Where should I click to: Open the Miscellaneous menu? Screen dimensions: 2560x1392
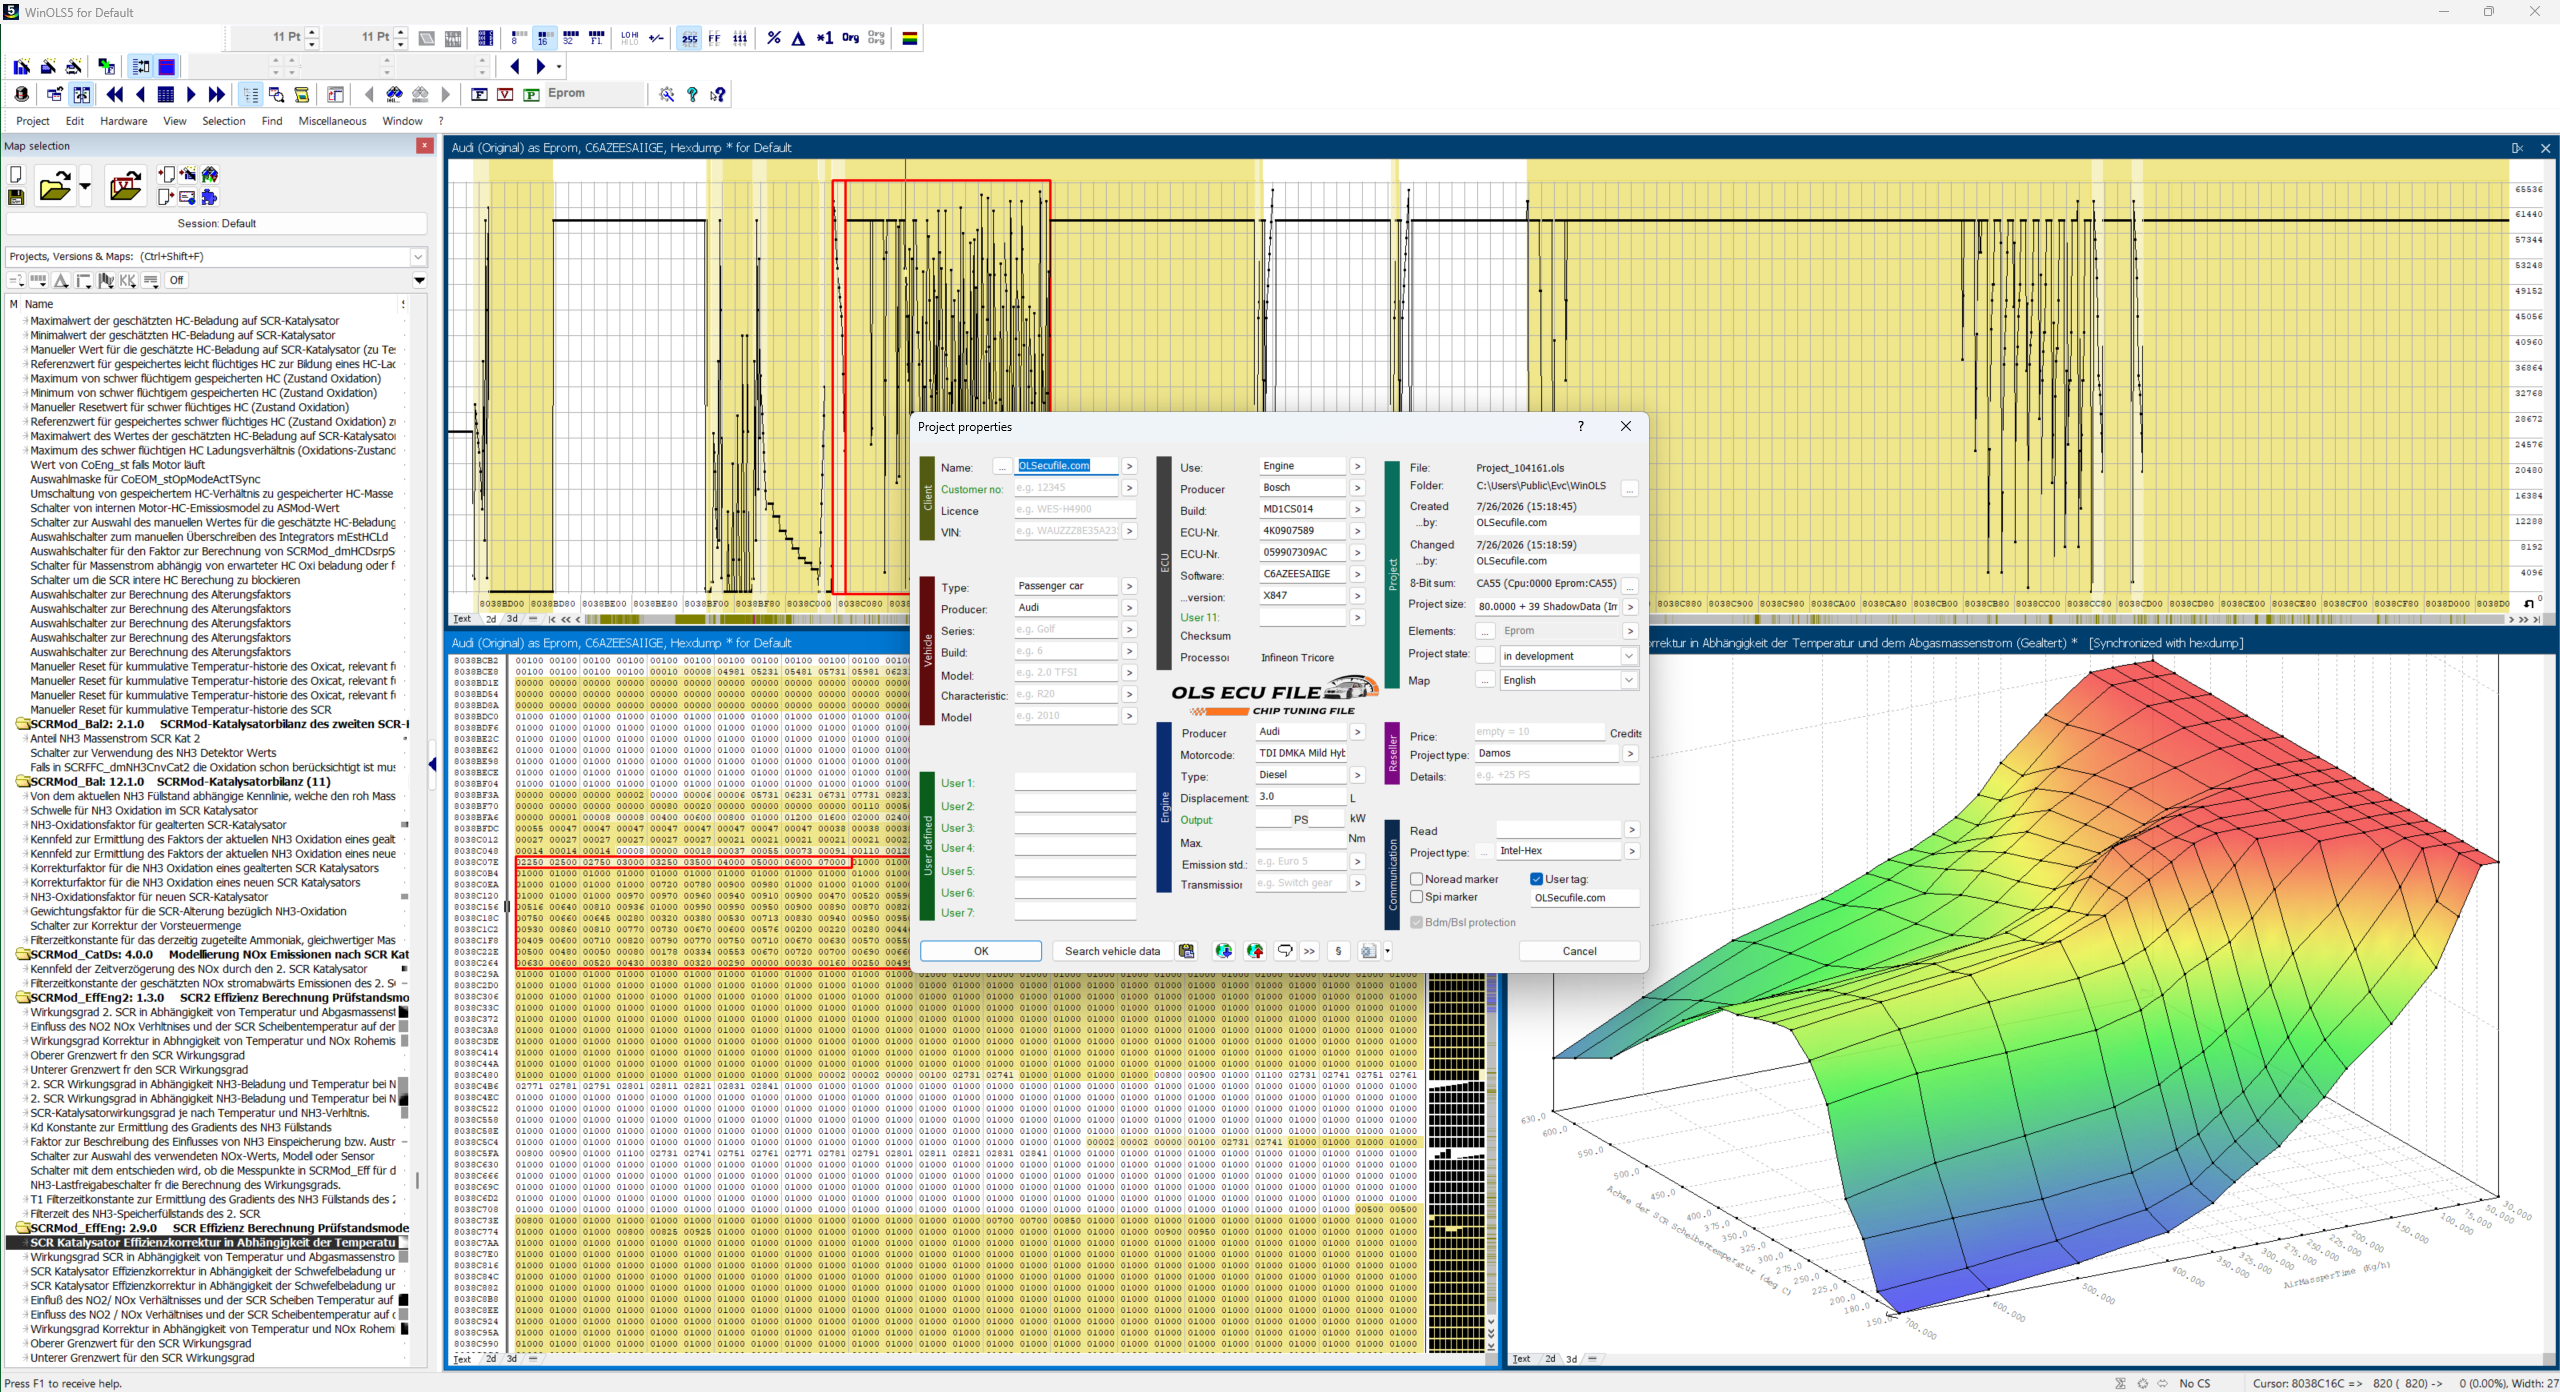point(333,121)
